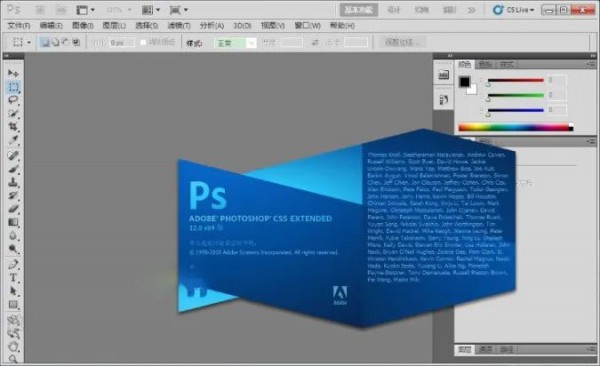Enable New Selection mode button

(x=45, y=42)
